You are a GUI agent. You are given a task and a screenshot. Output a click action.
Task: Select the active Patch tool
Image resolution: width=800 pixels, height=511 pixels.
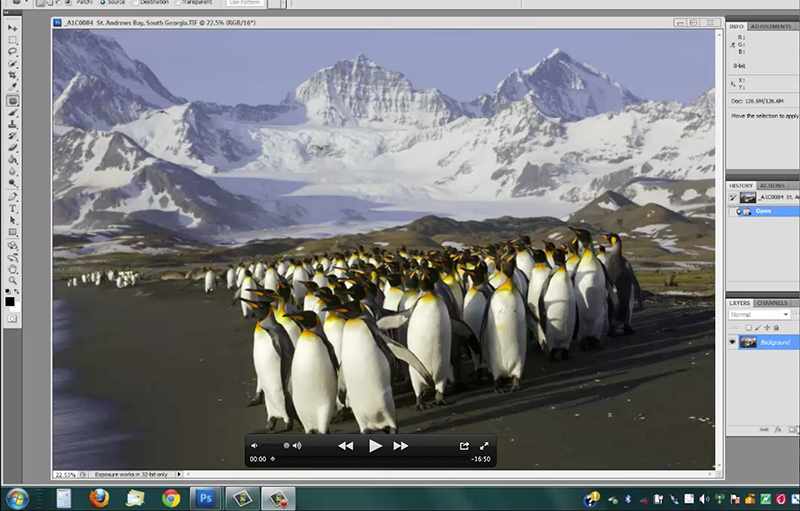coord(13,101)
